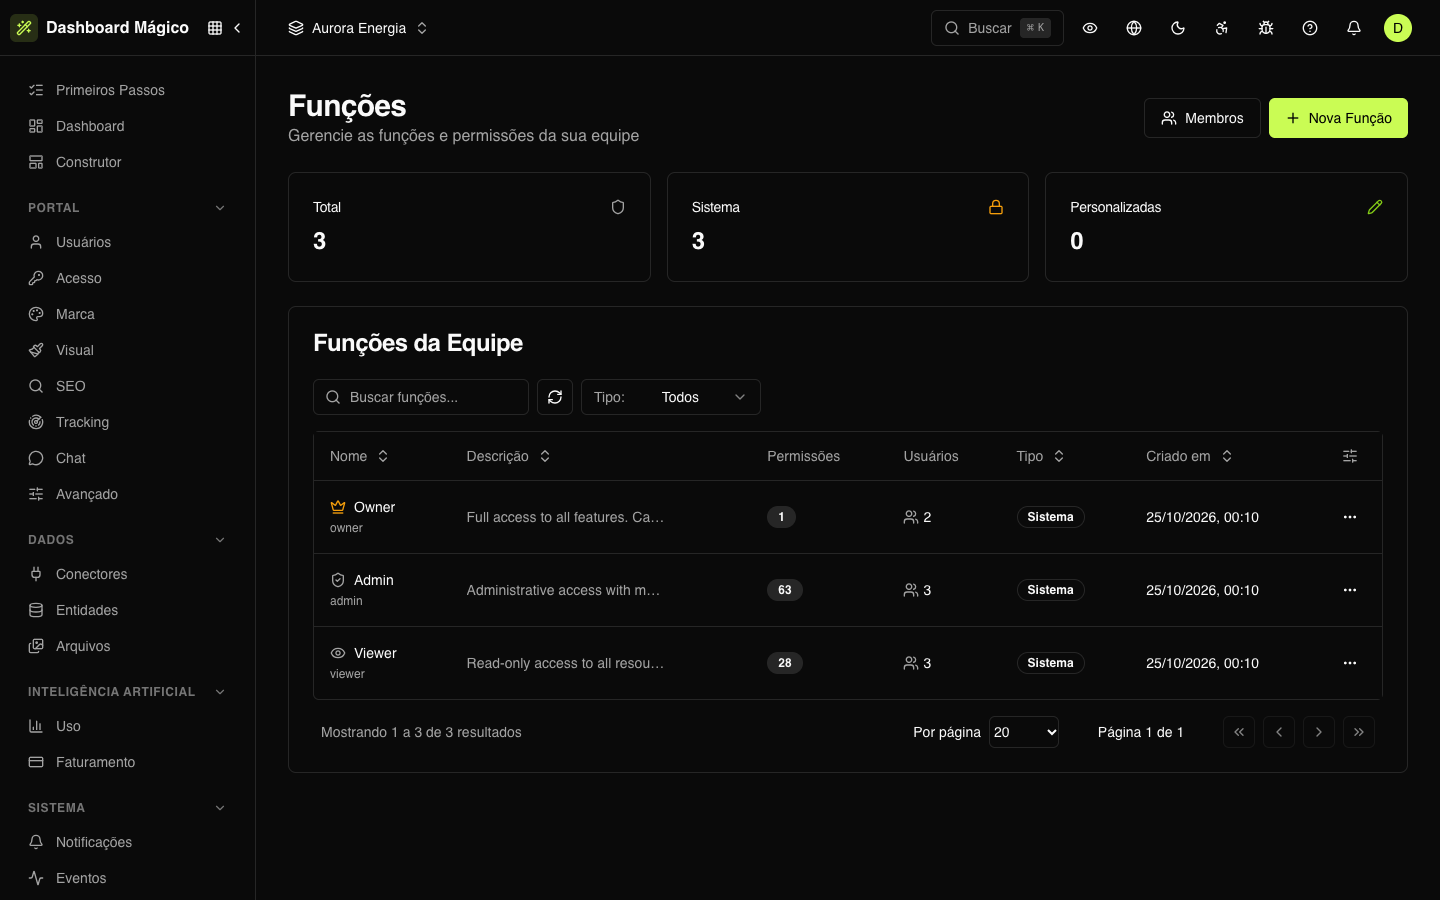Open the global Buscar search box

pos(997,28)
